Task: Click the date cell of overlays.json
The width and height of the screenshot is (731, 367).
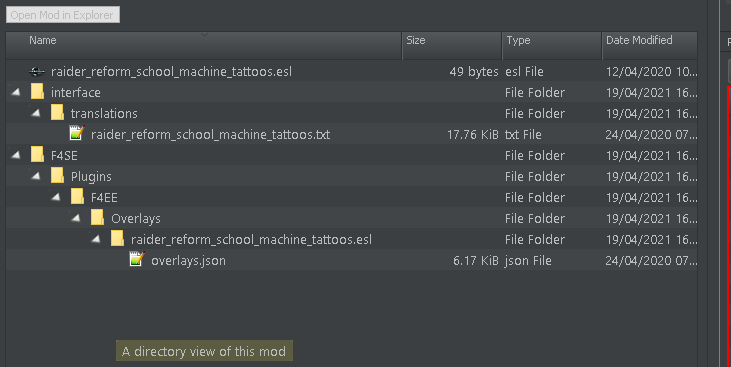Action: click(x=651, y=260)
